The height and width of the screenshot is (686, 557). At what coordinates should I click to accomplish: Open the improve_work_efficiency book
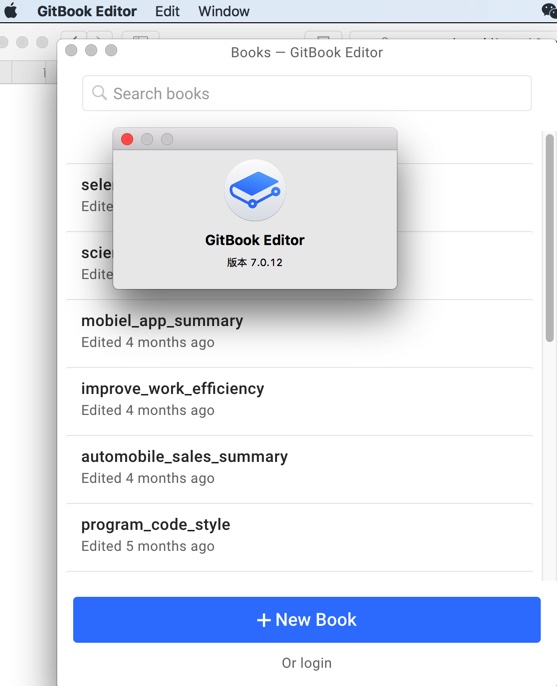coord(299,401)
